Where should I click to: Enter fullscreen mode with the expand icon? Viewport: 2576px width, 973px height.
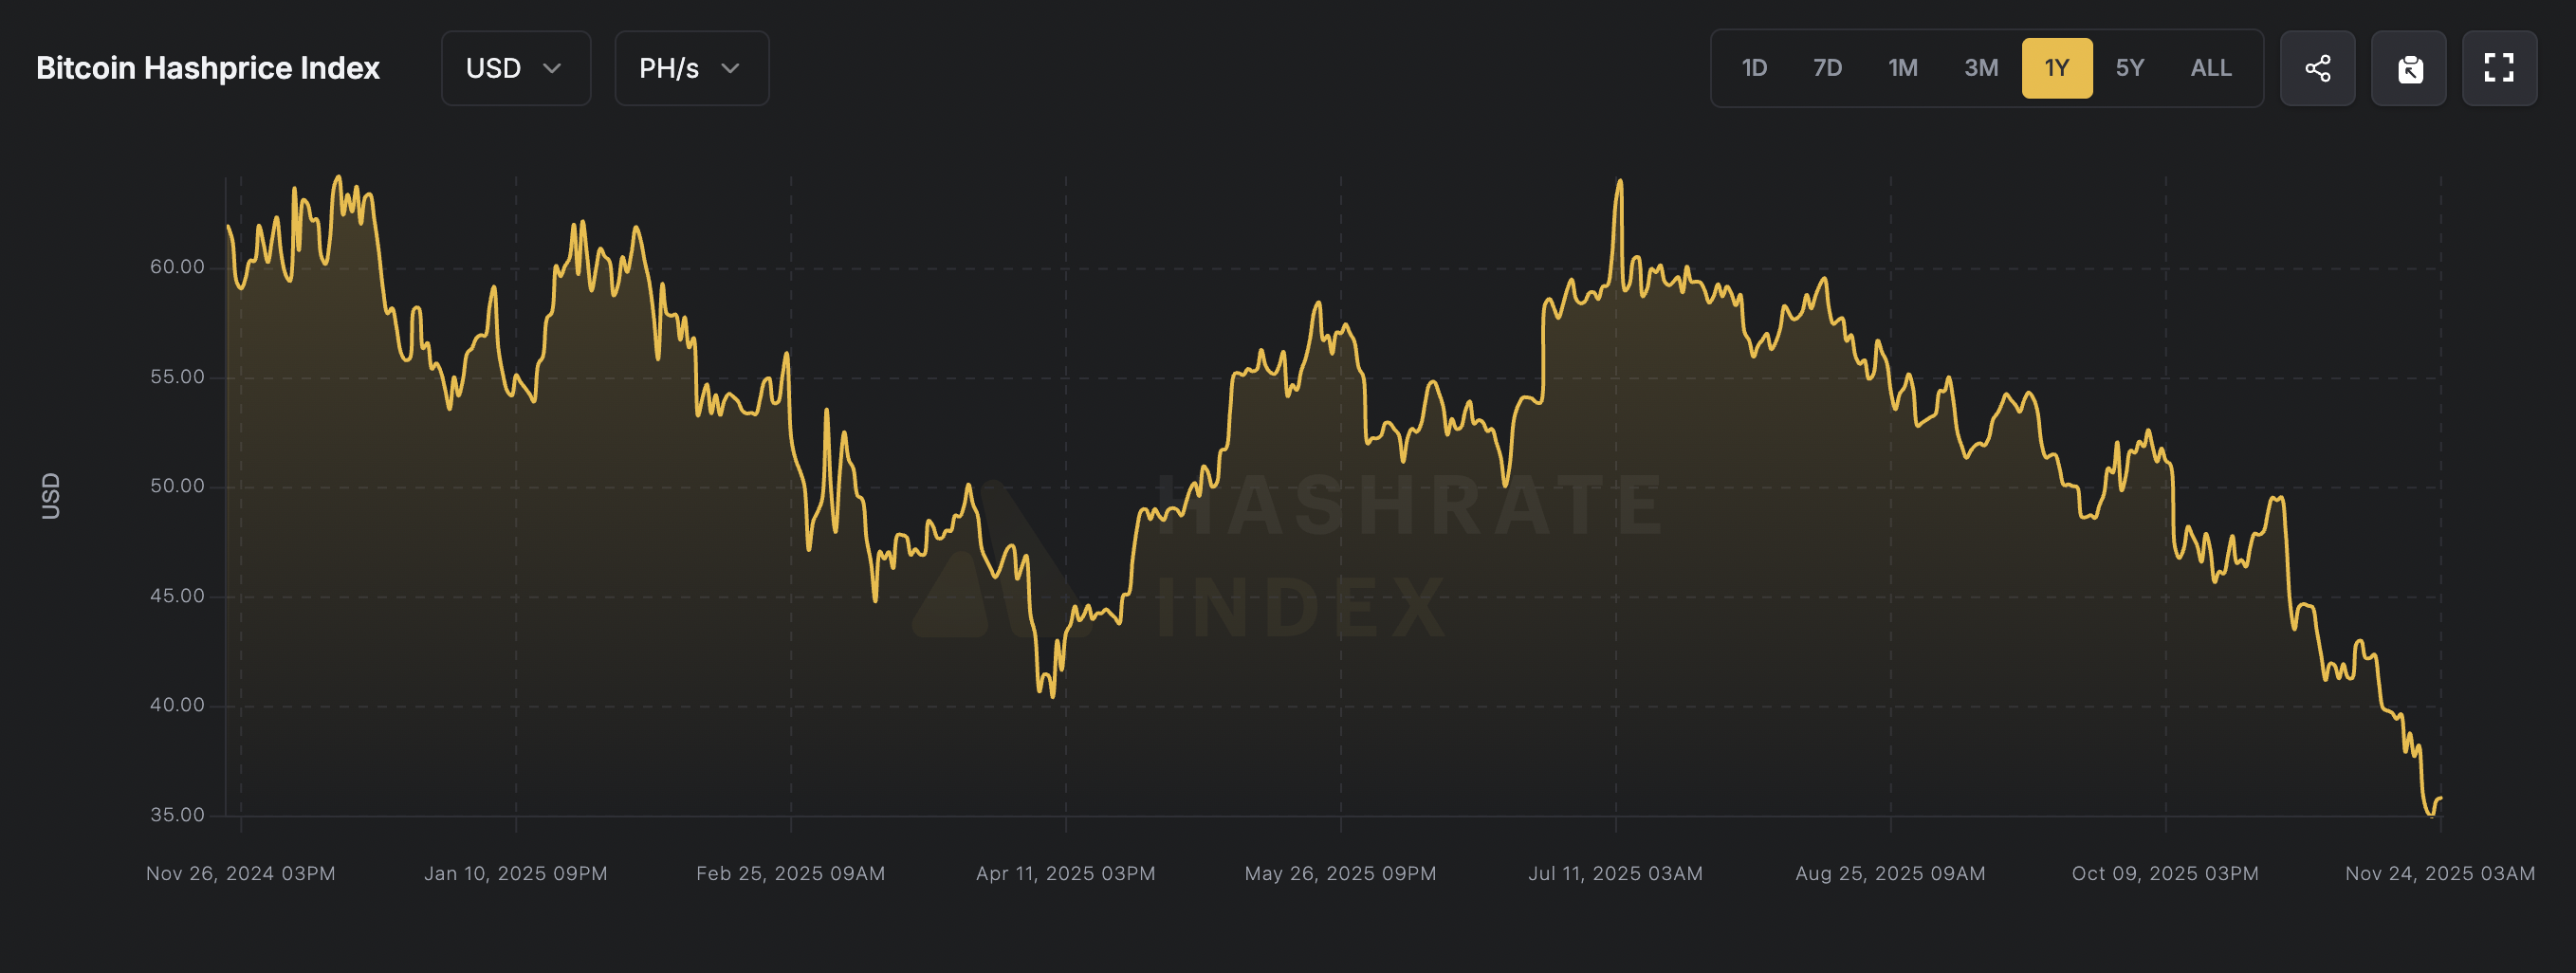pos(2499,68)
